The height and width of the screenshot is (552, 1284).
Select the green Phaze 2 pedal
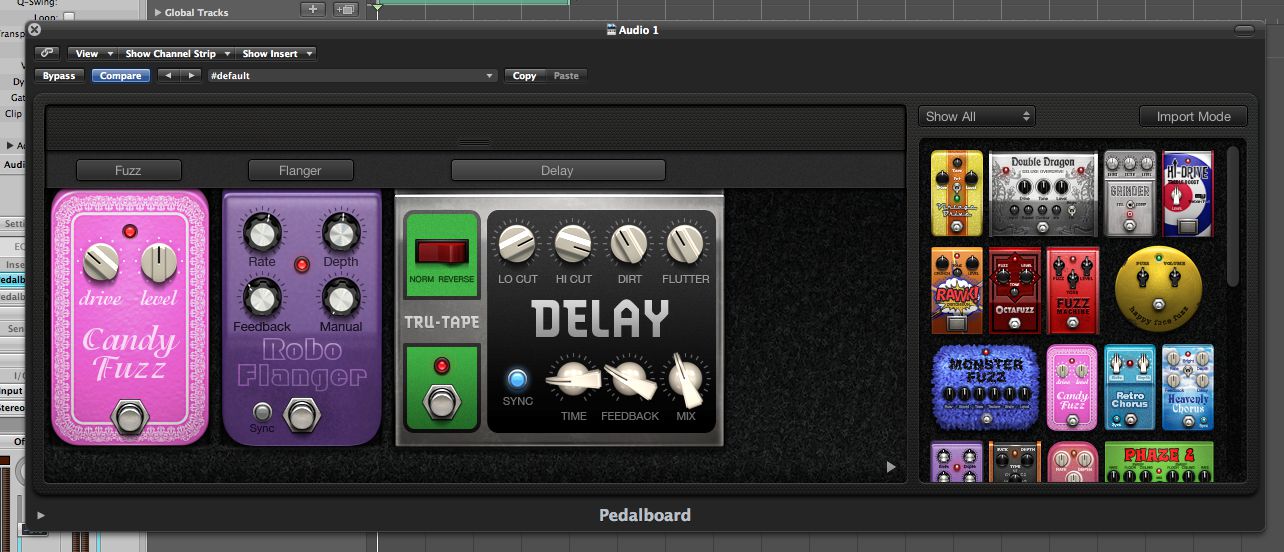click(1159, 461)
